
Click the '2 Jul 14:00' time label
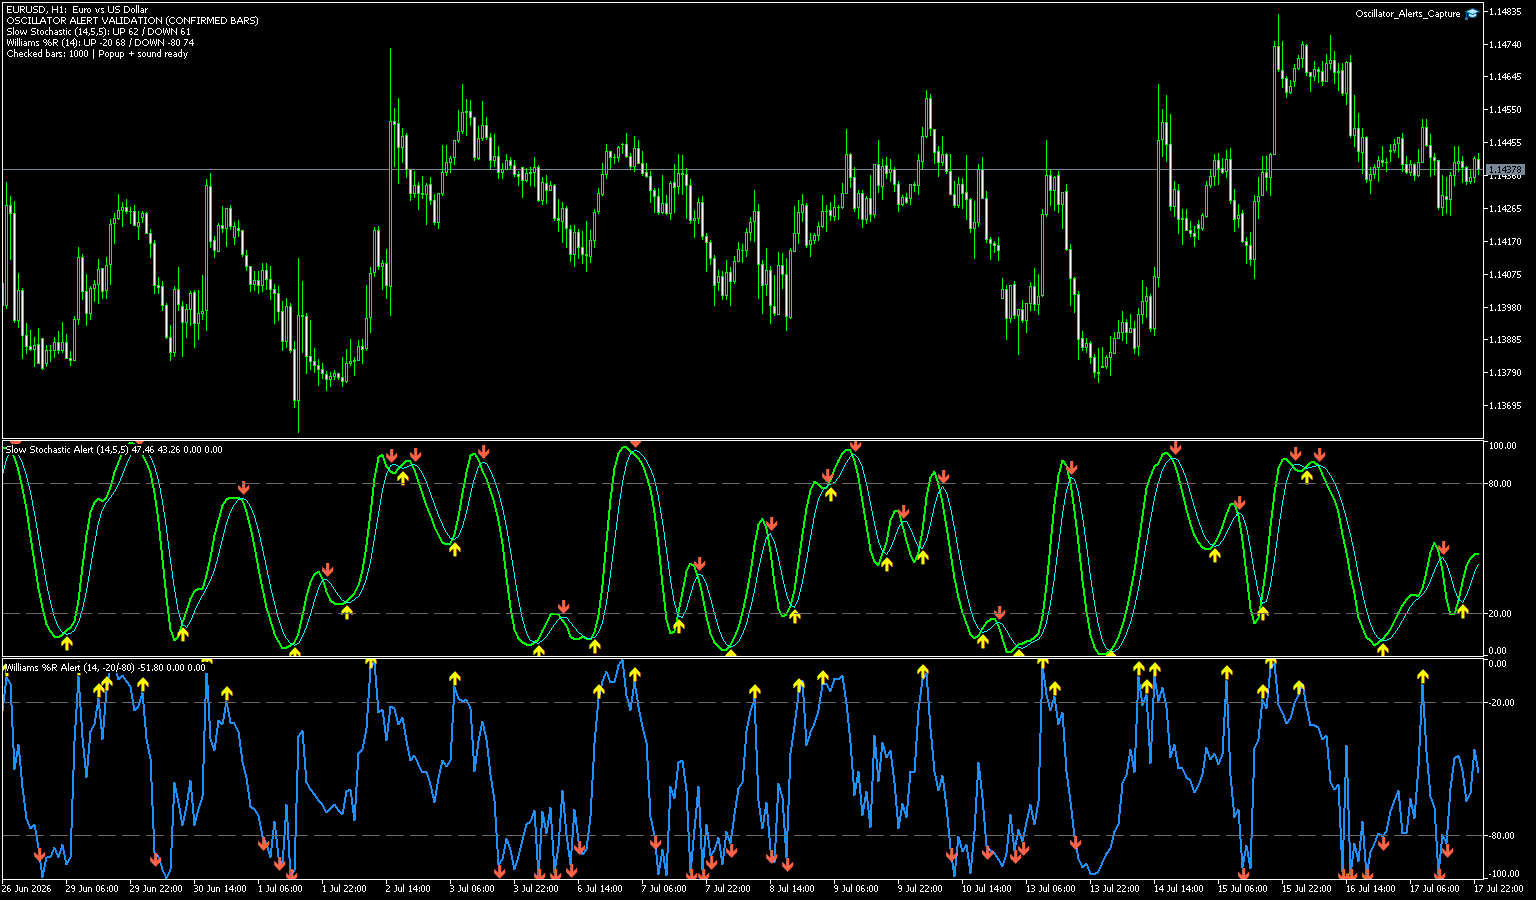tap(408, 888)
